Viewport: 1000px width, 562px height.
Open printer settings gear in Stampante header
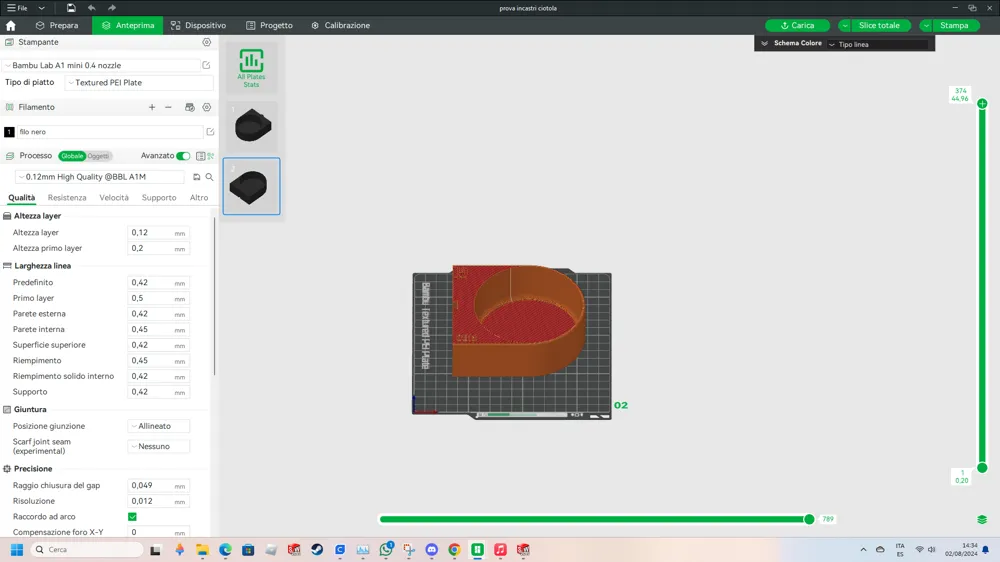click(207, 42)
